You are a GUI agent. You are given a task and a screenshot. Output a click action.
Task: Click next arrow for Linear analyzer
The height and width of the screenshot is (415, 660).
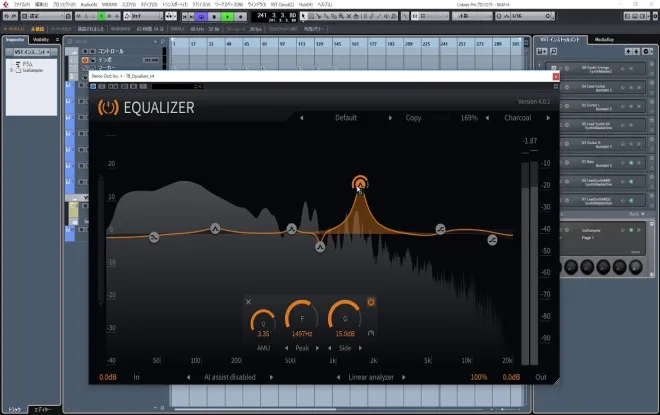(404, 377)
